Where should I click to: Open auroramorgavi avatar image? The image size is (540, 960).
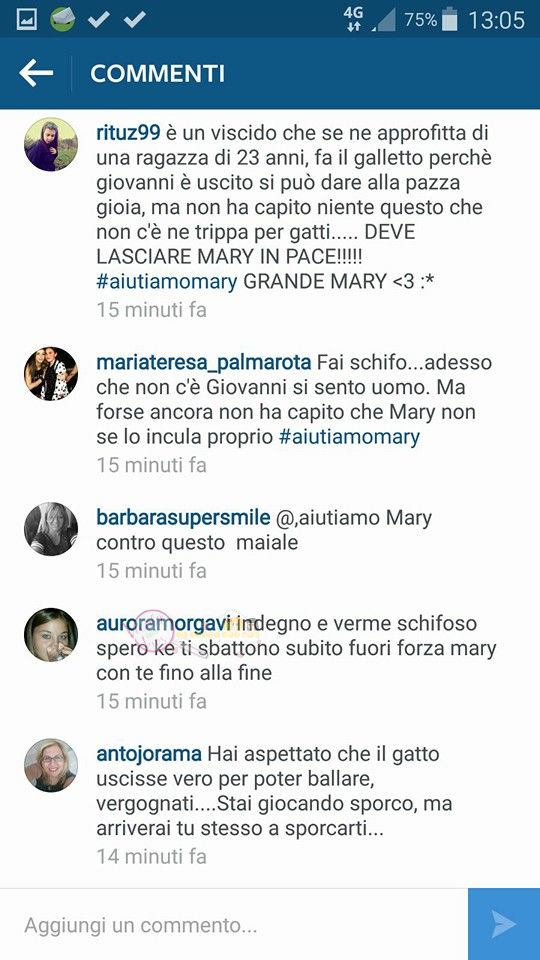point(51,635)
